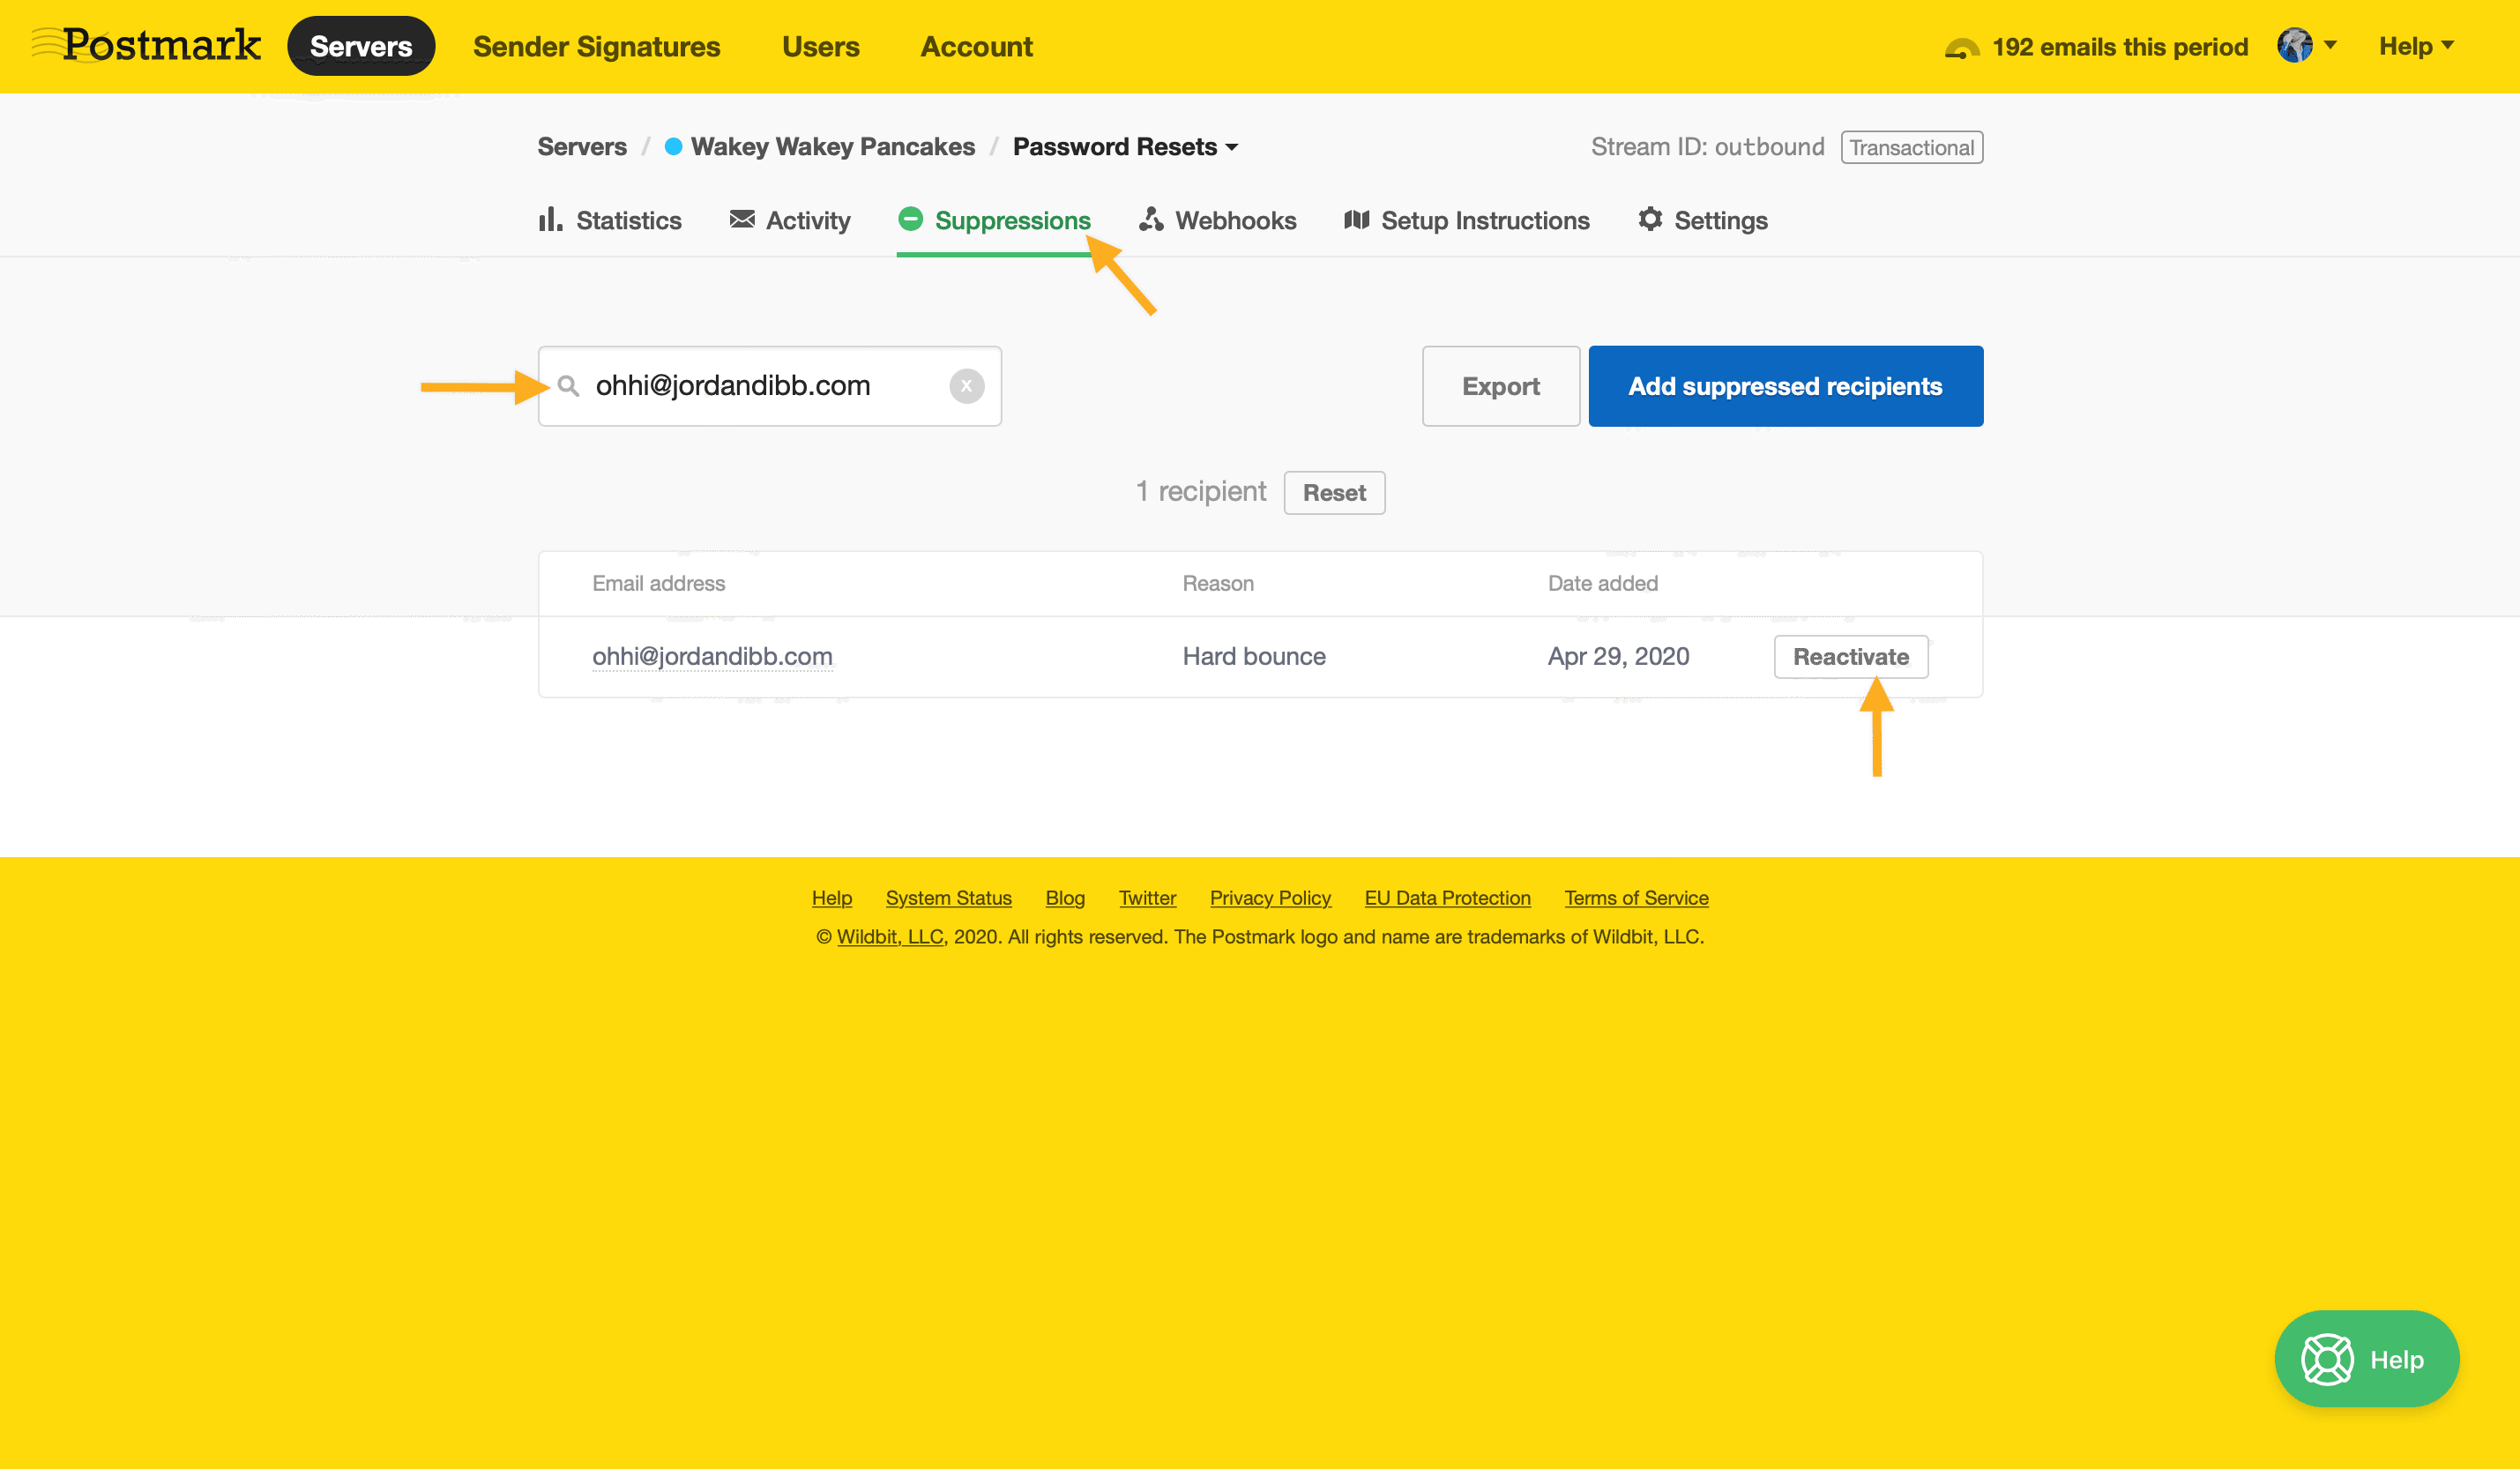Screen dimensions: 2520x1469
Task: Visit the Blog footer link
Action: point(1065,898)
